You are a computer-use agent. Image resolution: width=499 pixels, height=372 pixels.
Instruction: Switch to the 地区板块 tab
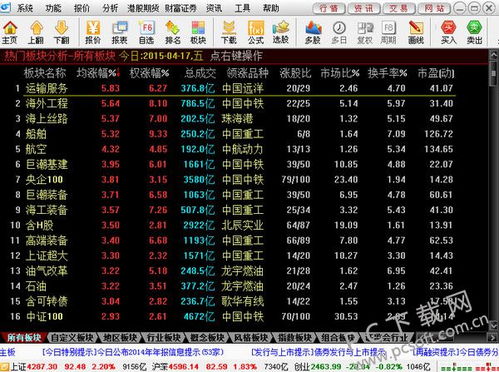coord(120,338)
